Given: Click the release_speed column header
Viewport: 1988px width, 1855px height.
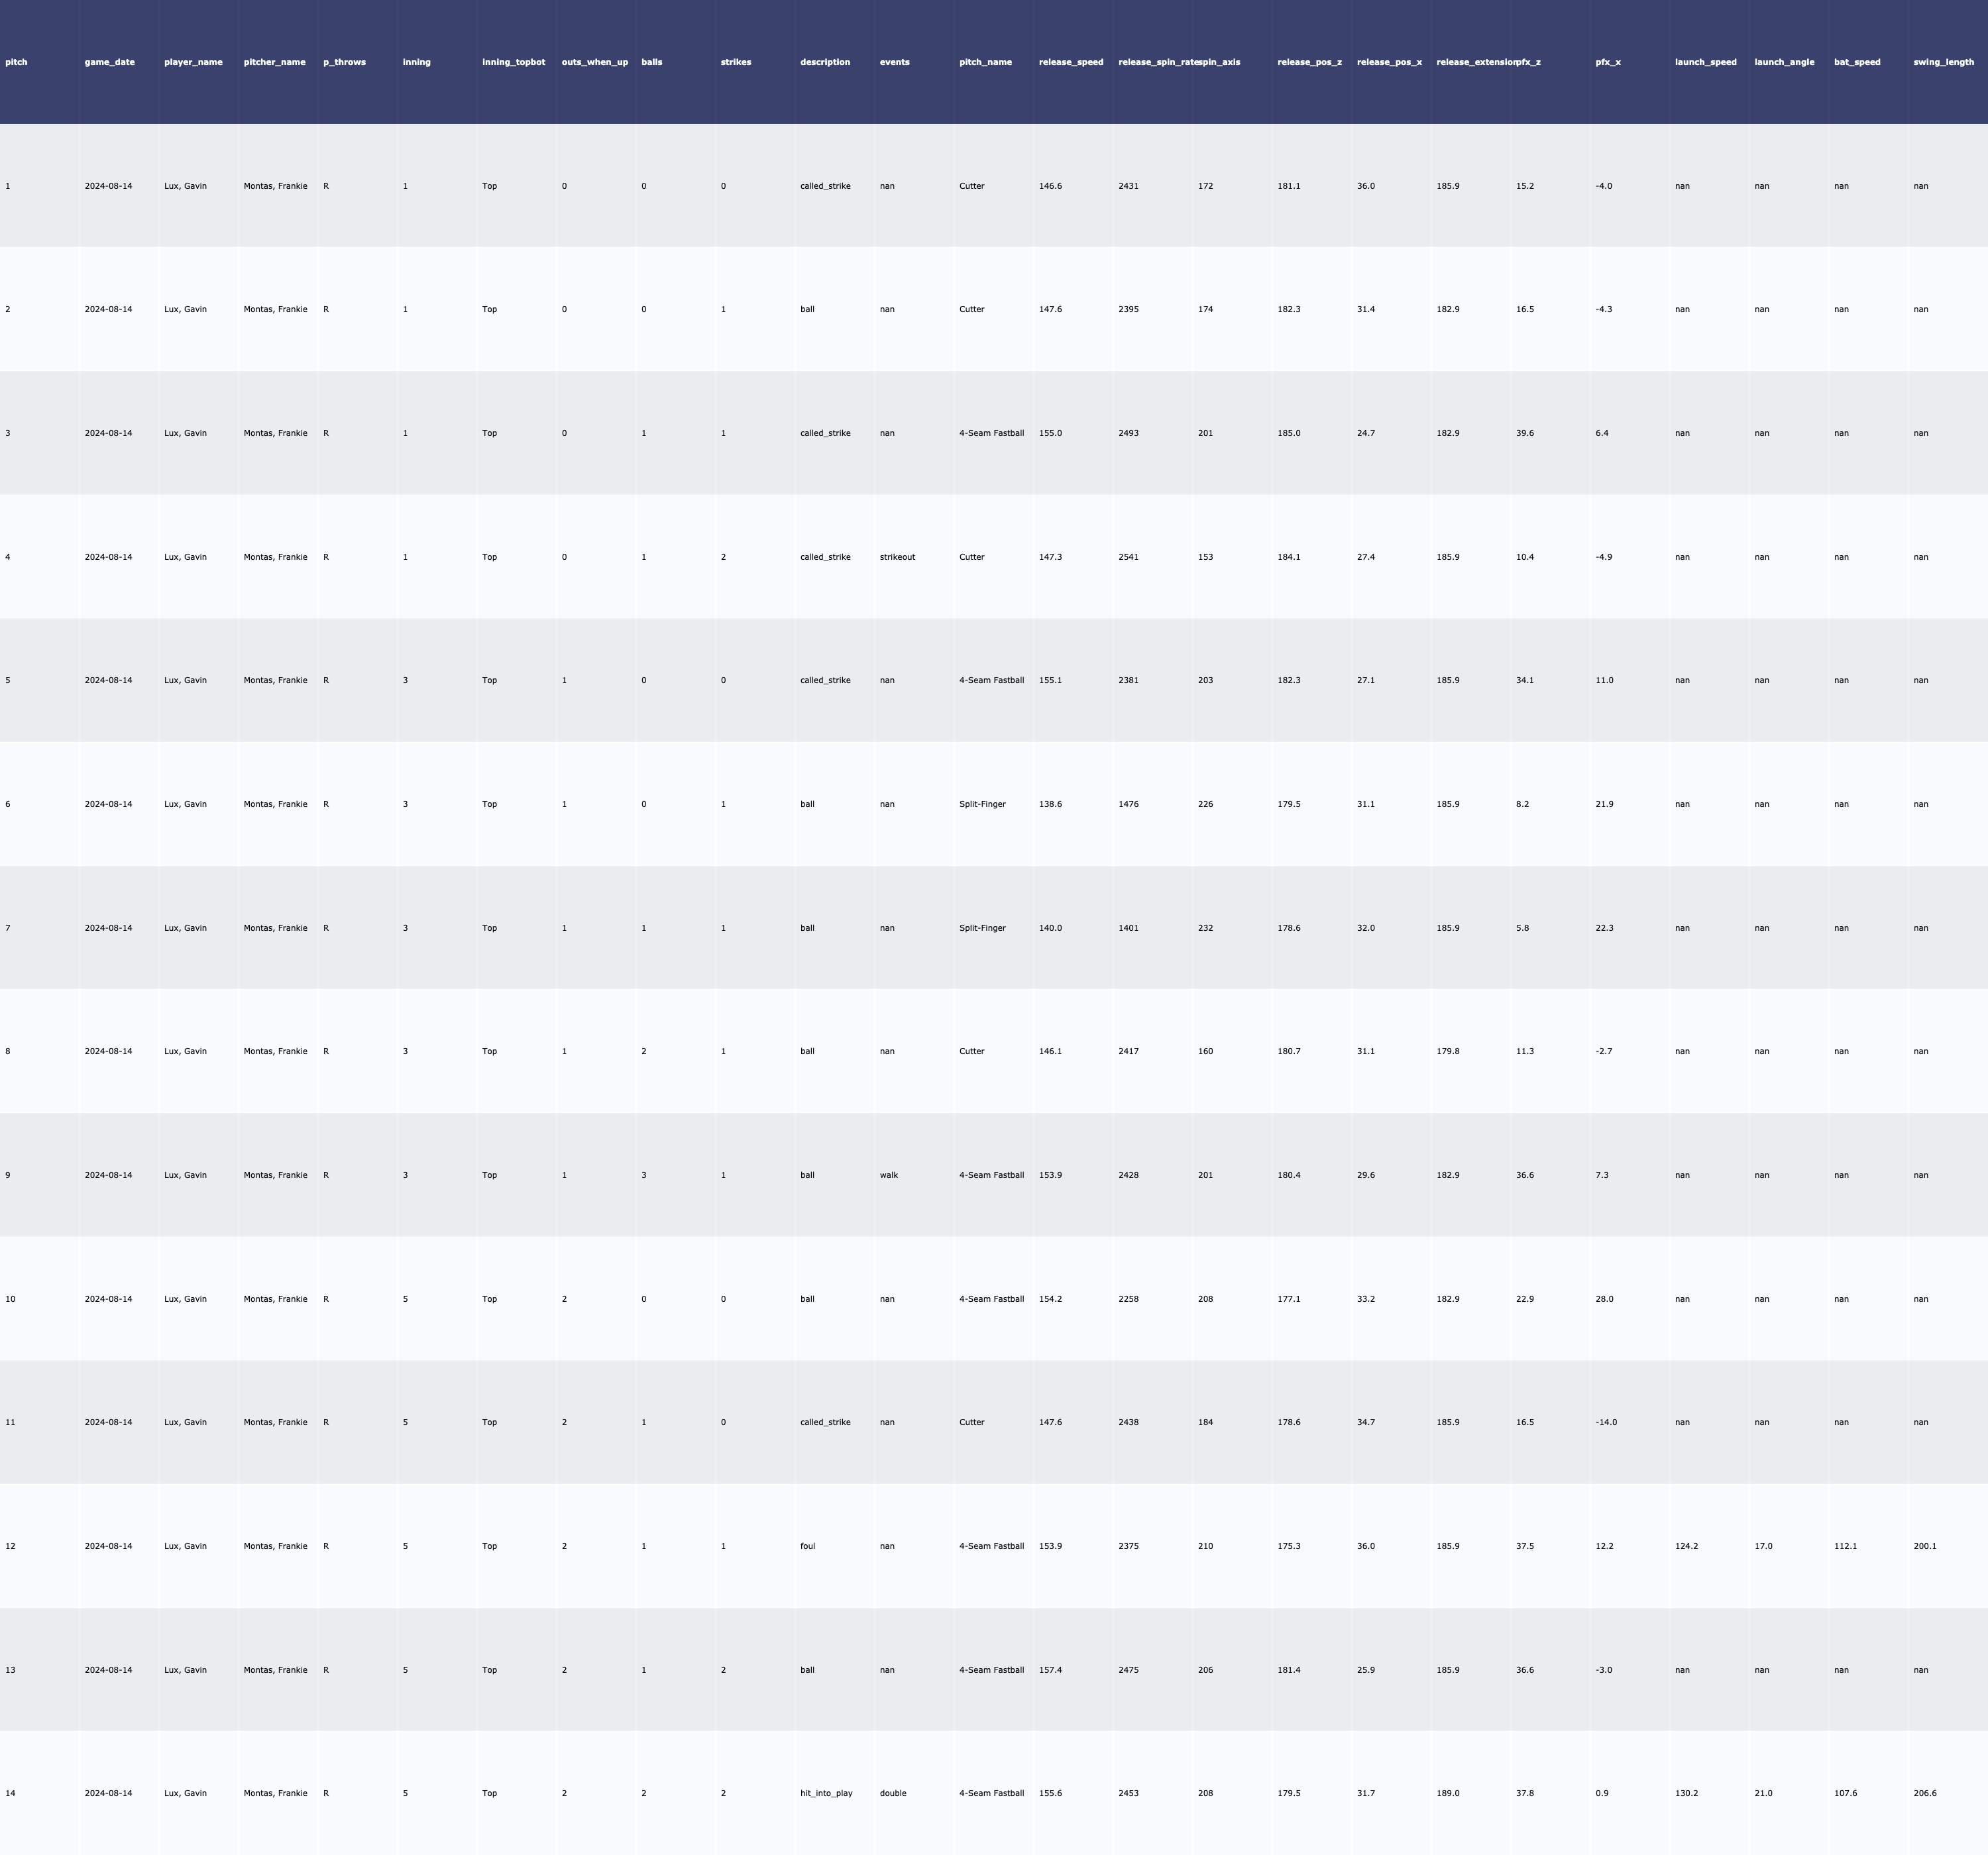Looking at the screenshot, I should click(x=1070, y=62).
